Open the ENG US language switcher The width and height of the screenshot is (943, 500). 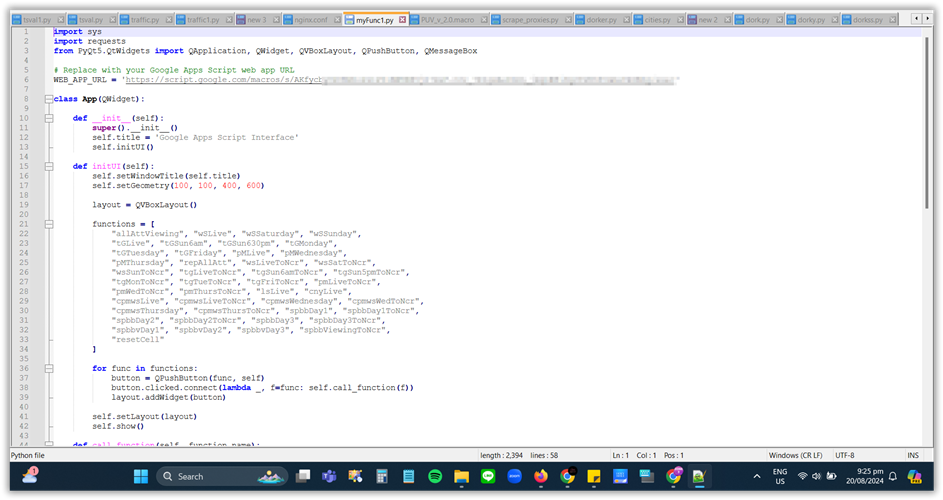click(780, 477)
